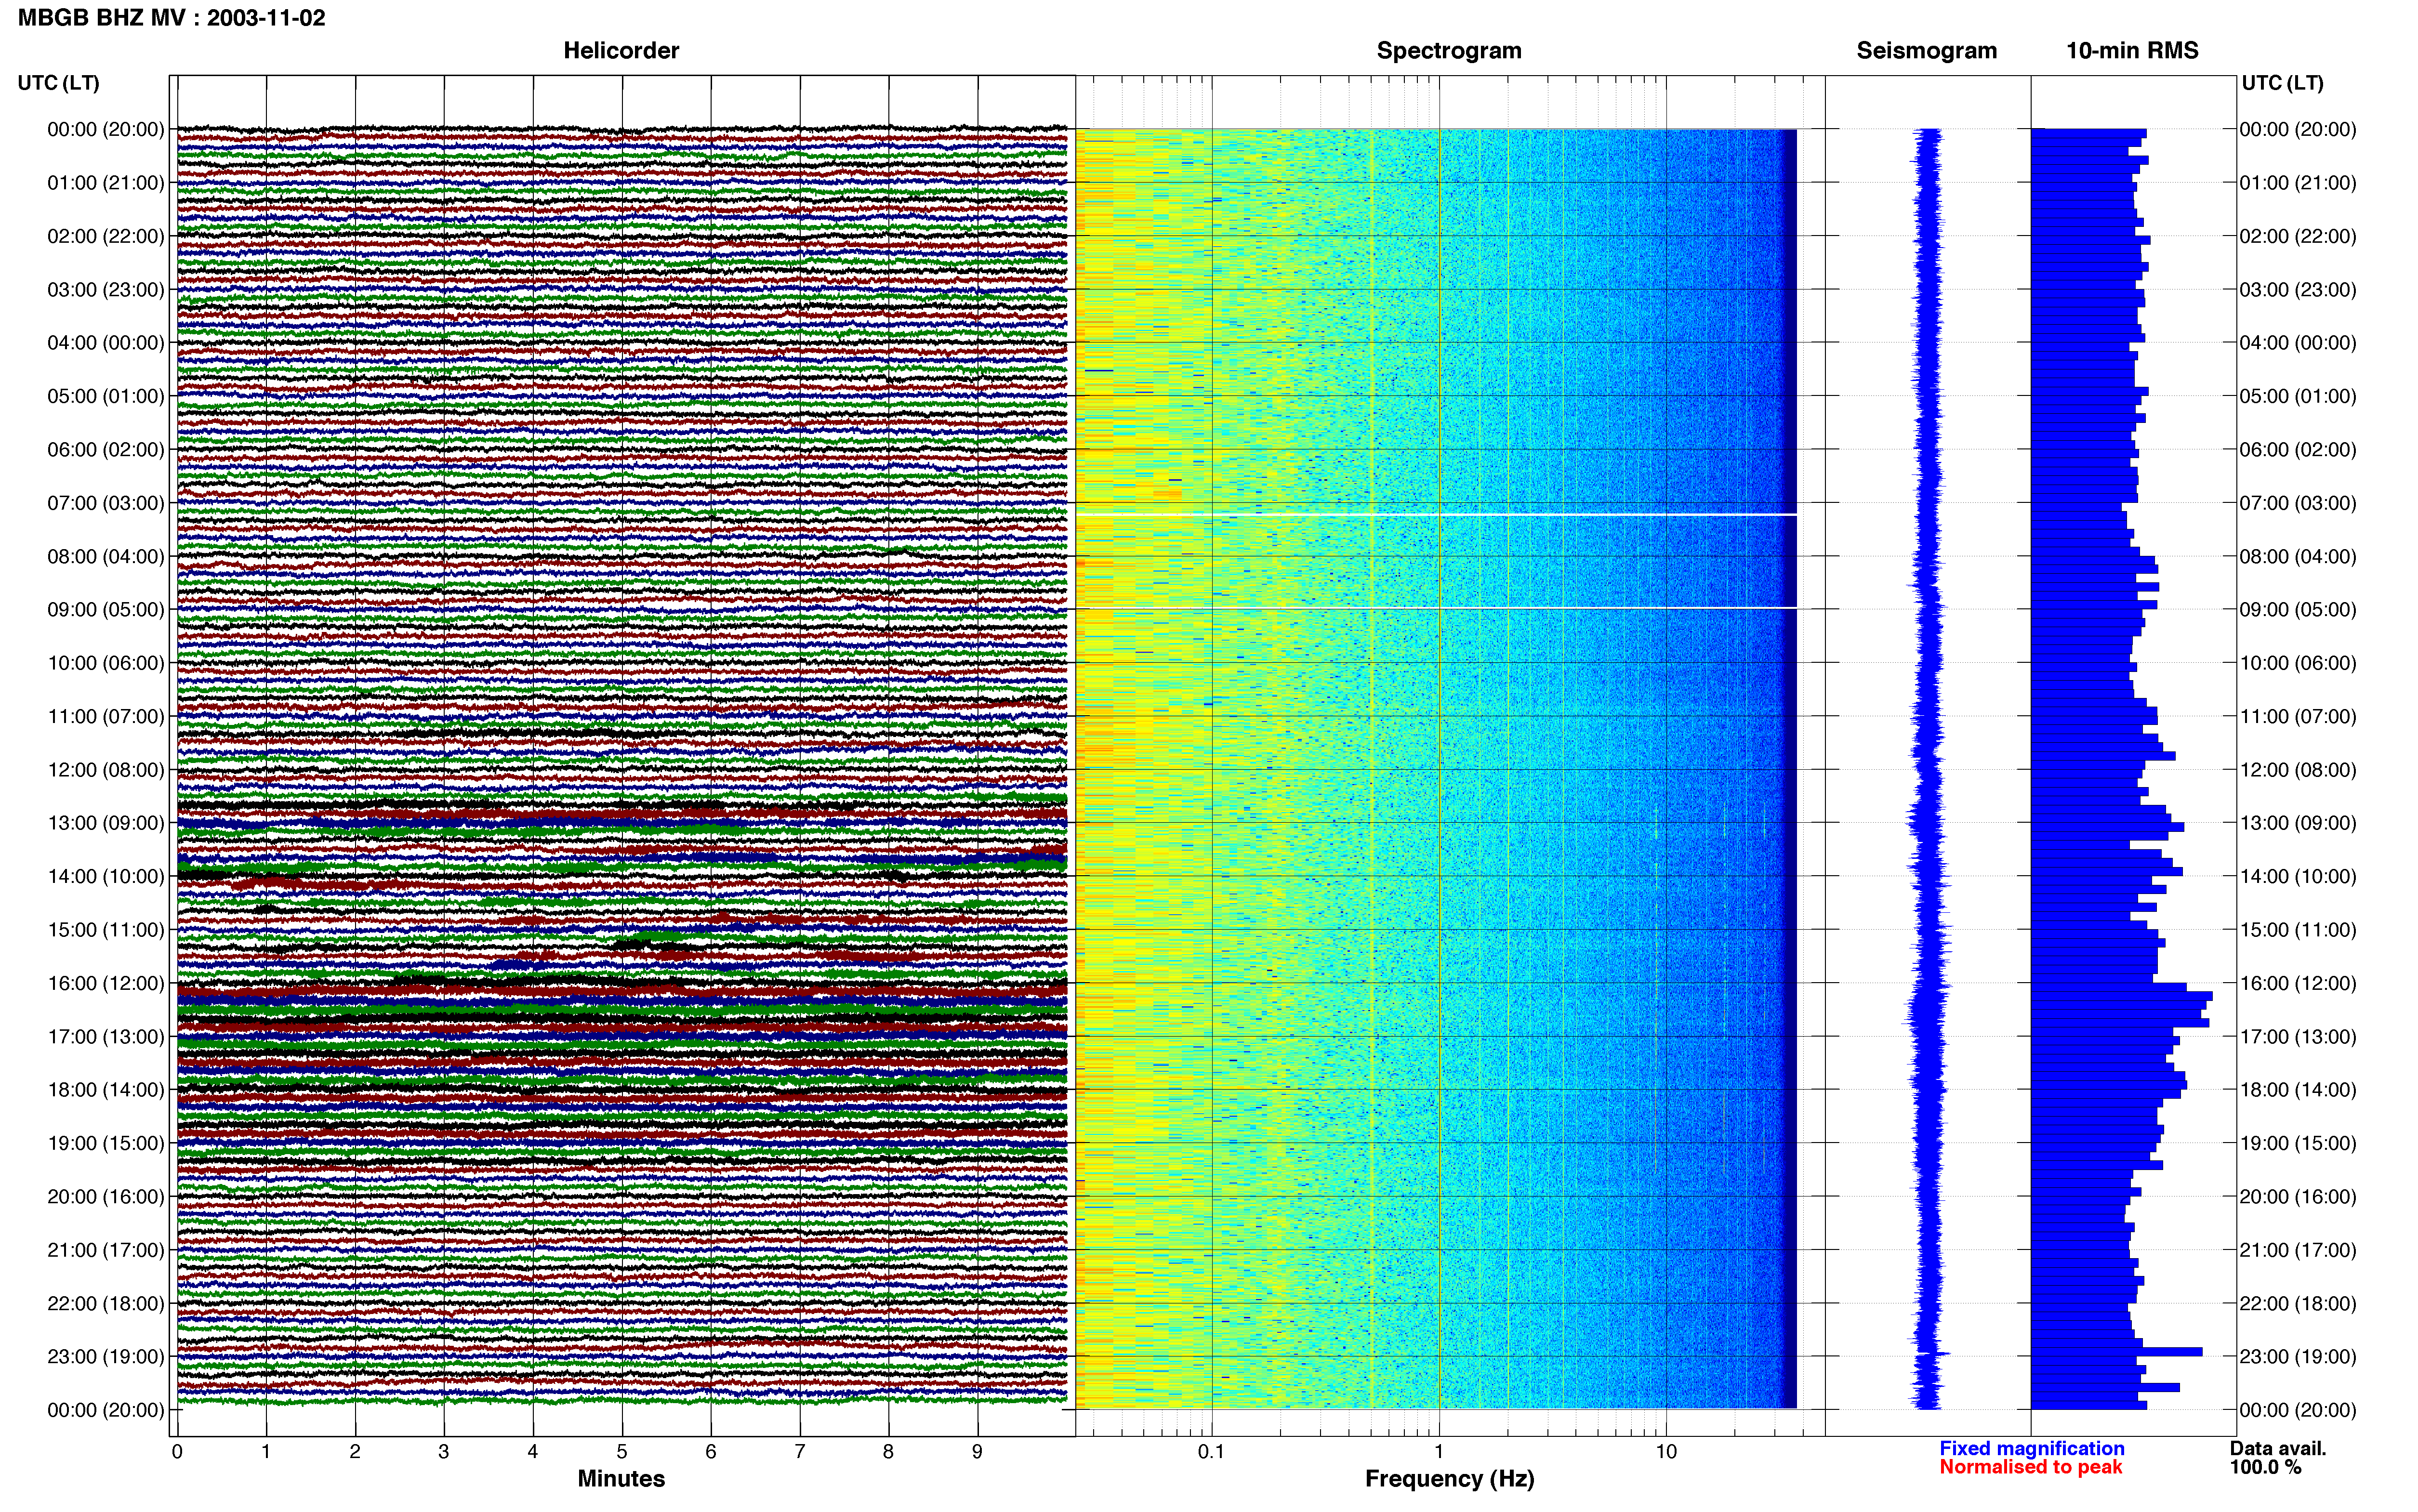
Task: Click the left '07:00 (03:00)' time label
Action: (106, 503)
